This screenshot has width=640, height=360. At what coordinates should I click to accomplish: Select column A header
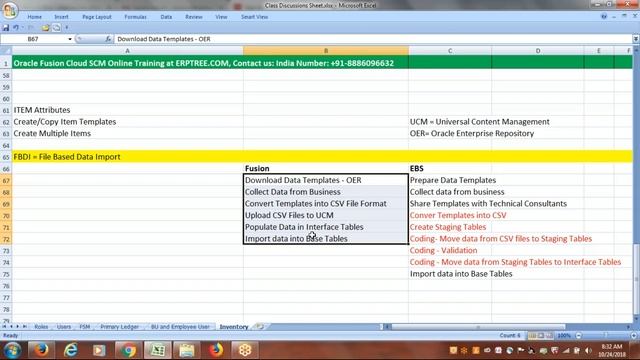127,51
